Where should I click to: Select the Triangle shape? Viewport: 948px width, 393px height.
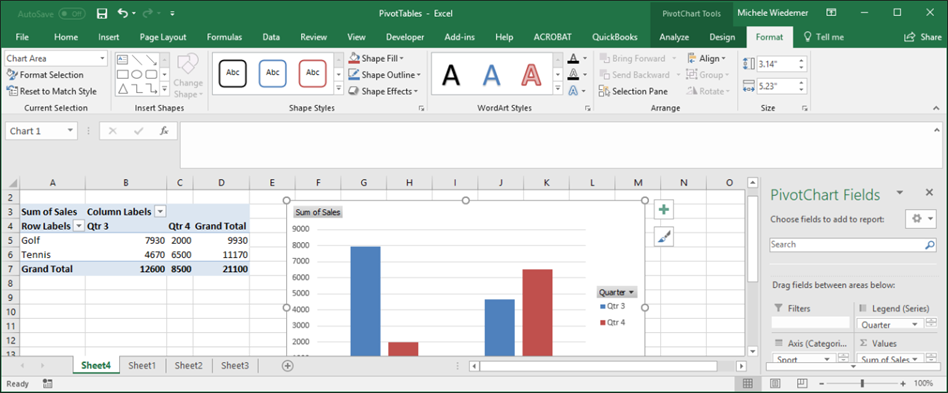[x=123, y=89]
